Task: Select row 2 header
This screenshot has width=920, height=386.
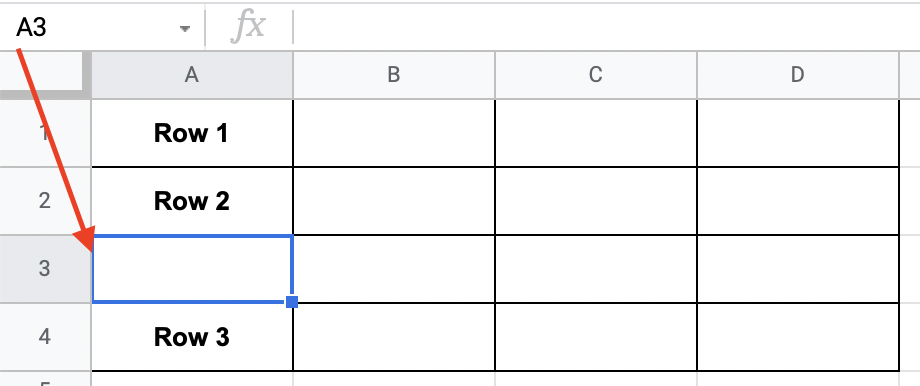Action: point(45,201)
